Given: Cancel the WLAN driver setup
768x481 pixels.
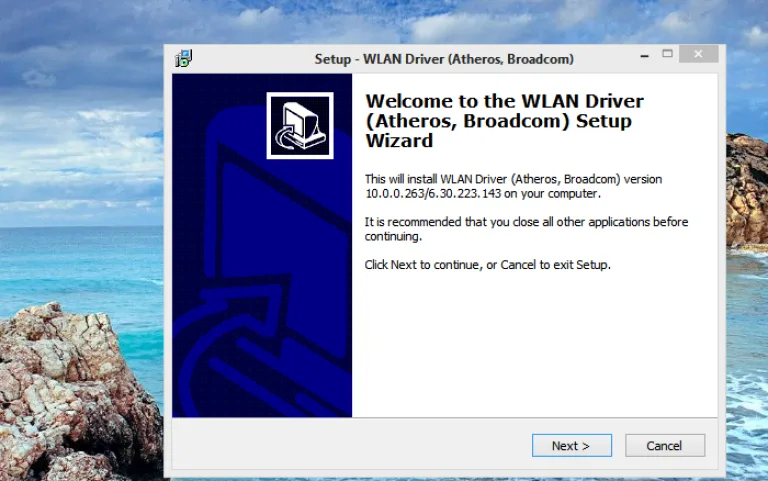Looking at the screenshot, I should pos(665,445).
